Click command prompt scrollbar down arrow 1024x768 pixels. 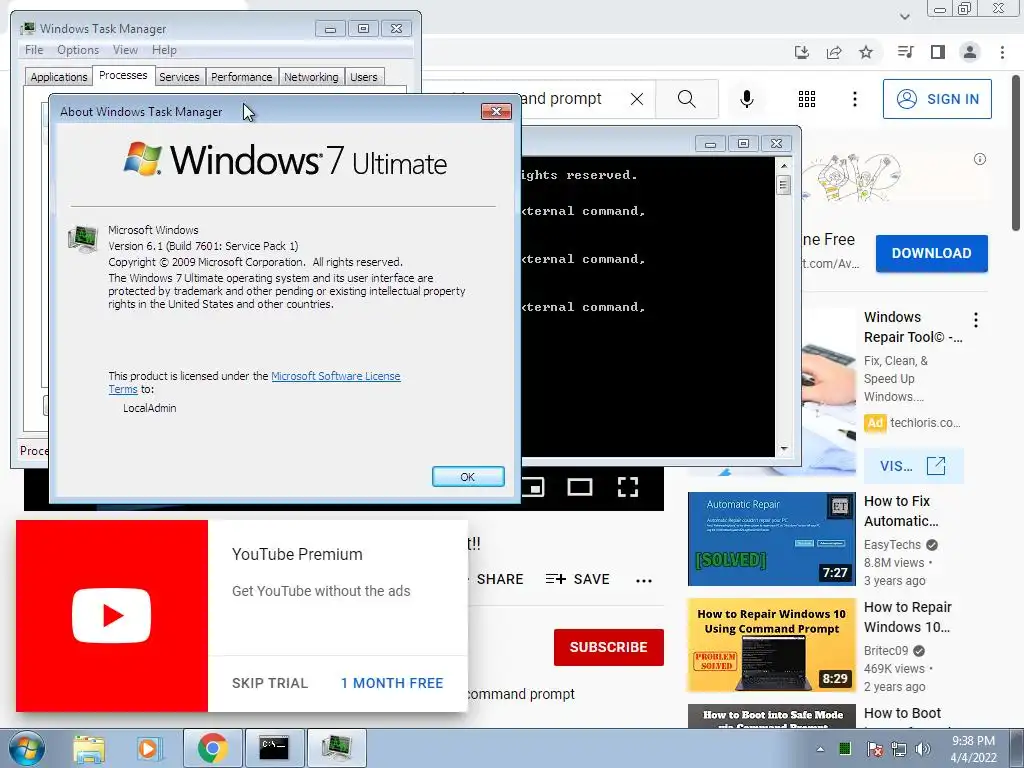[784, 449]
